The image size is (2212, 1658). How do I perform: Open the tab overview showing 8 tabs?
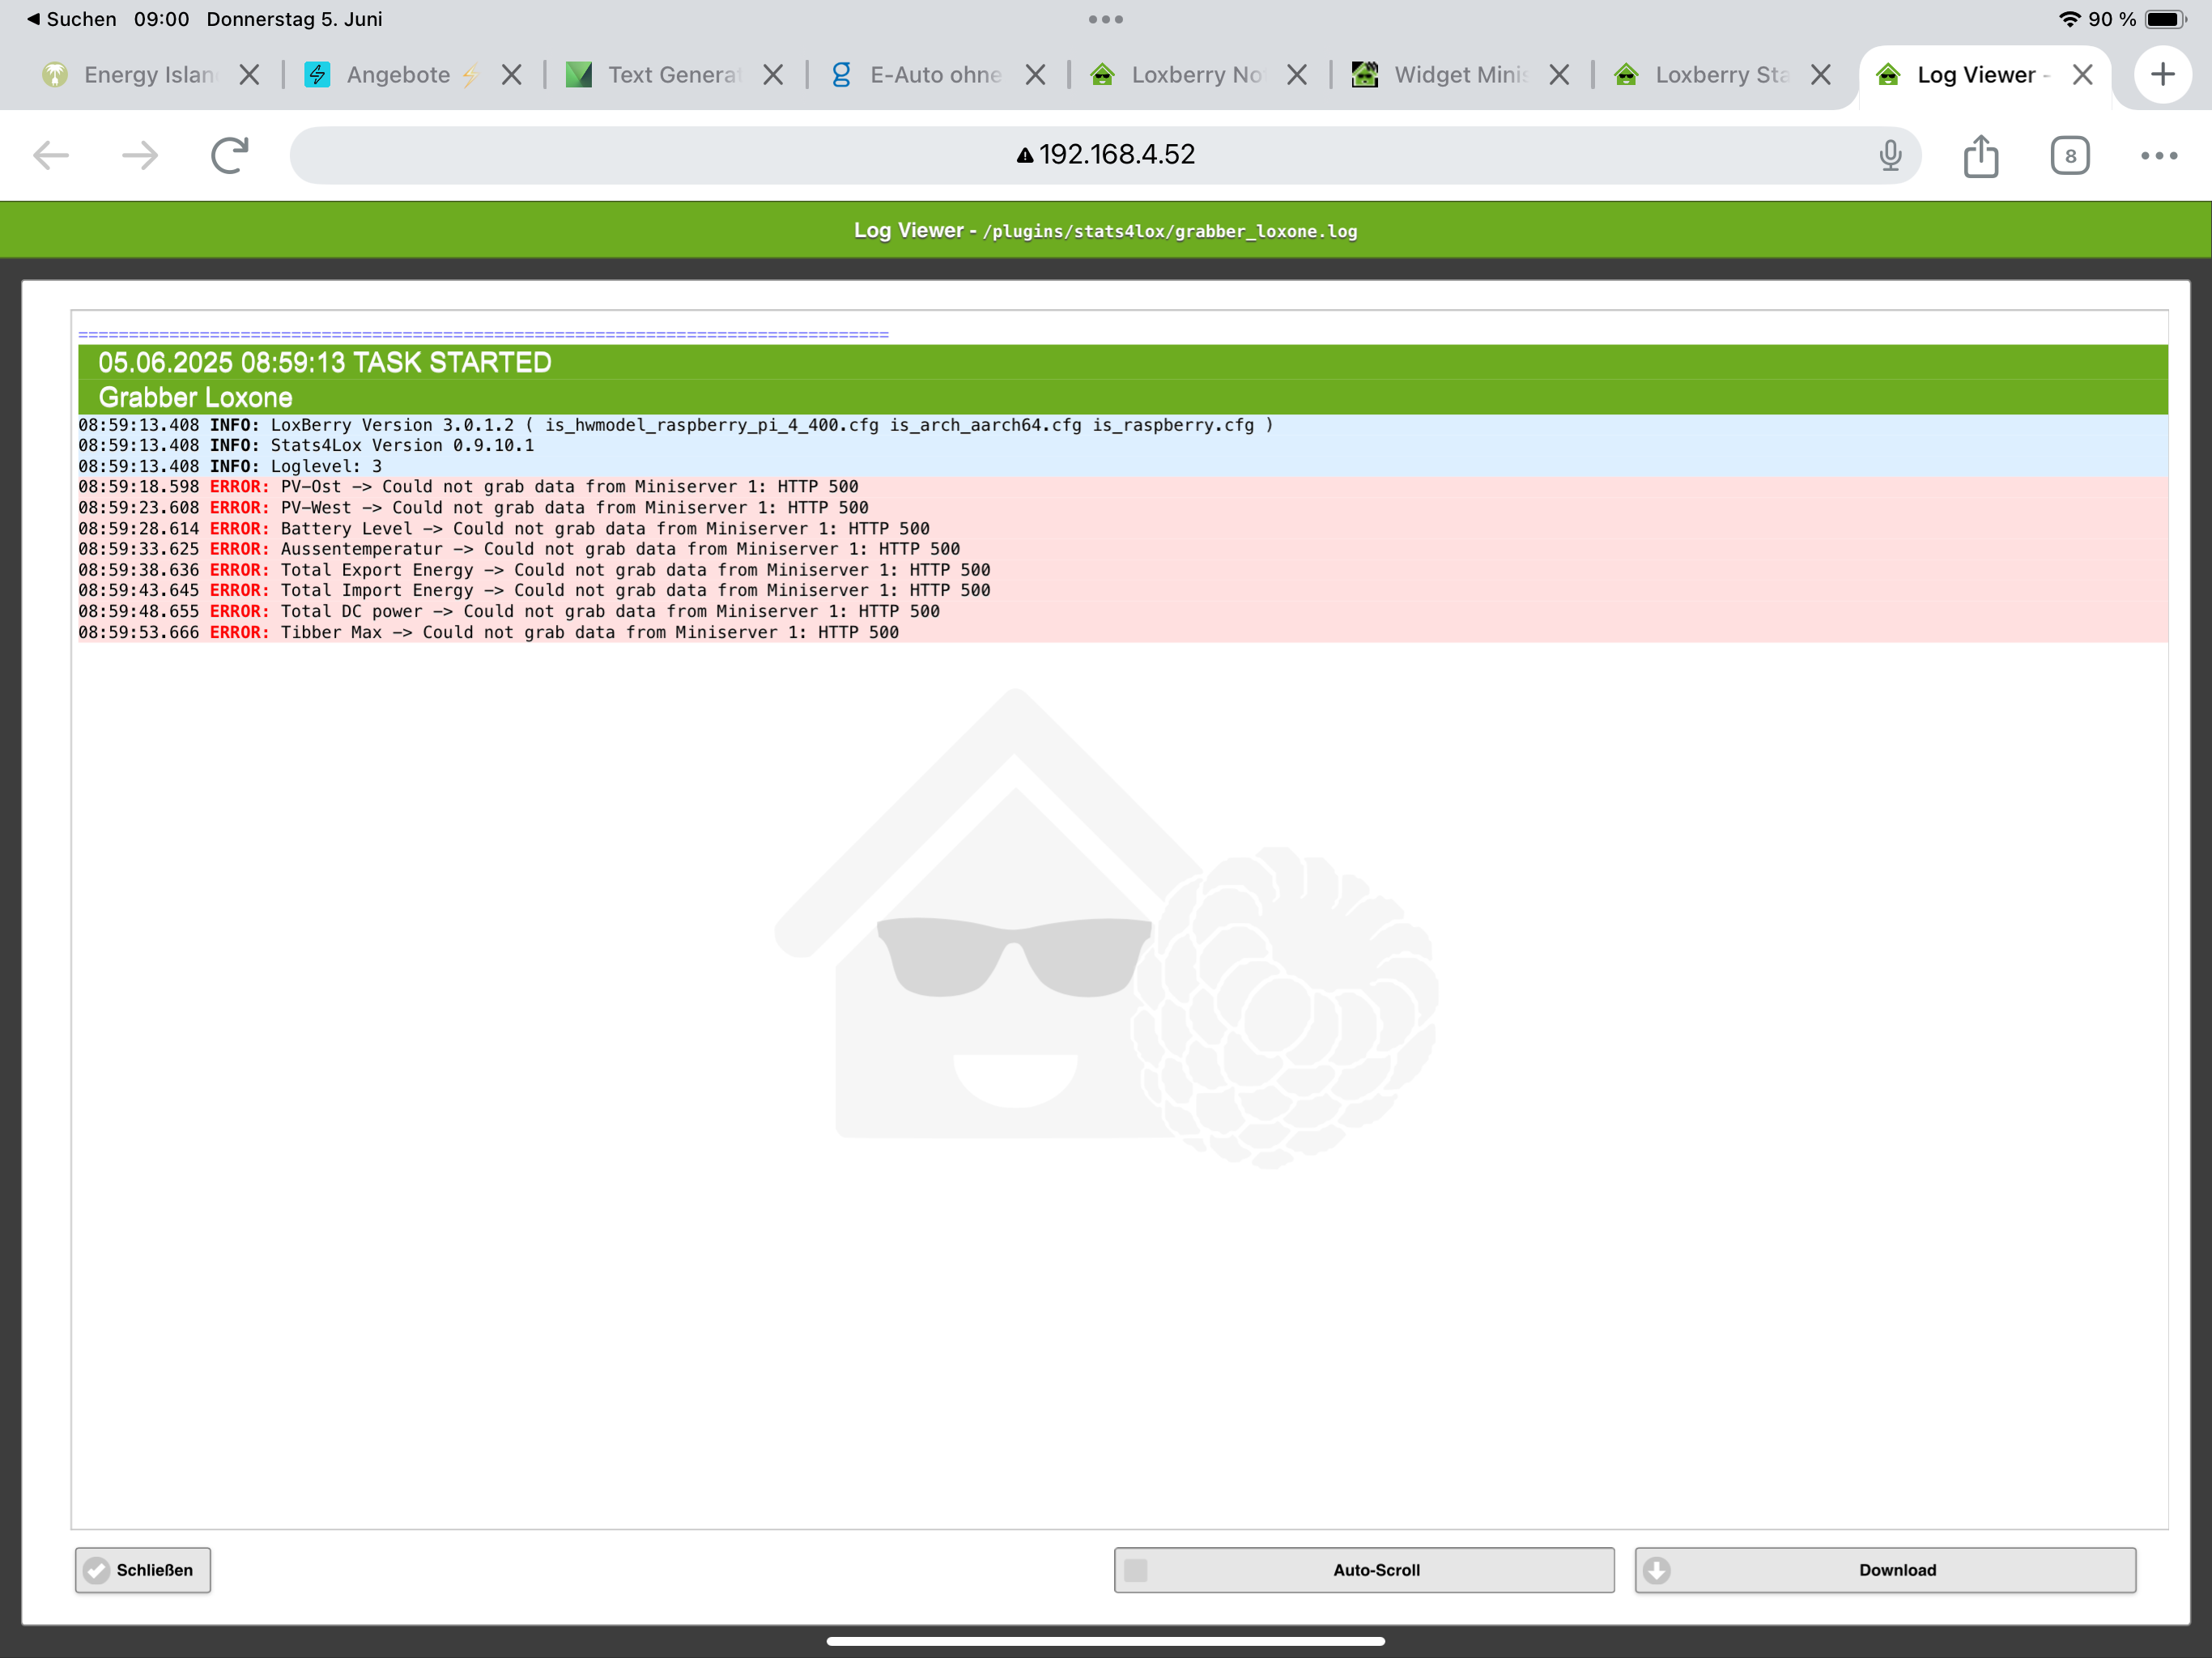2069,156
